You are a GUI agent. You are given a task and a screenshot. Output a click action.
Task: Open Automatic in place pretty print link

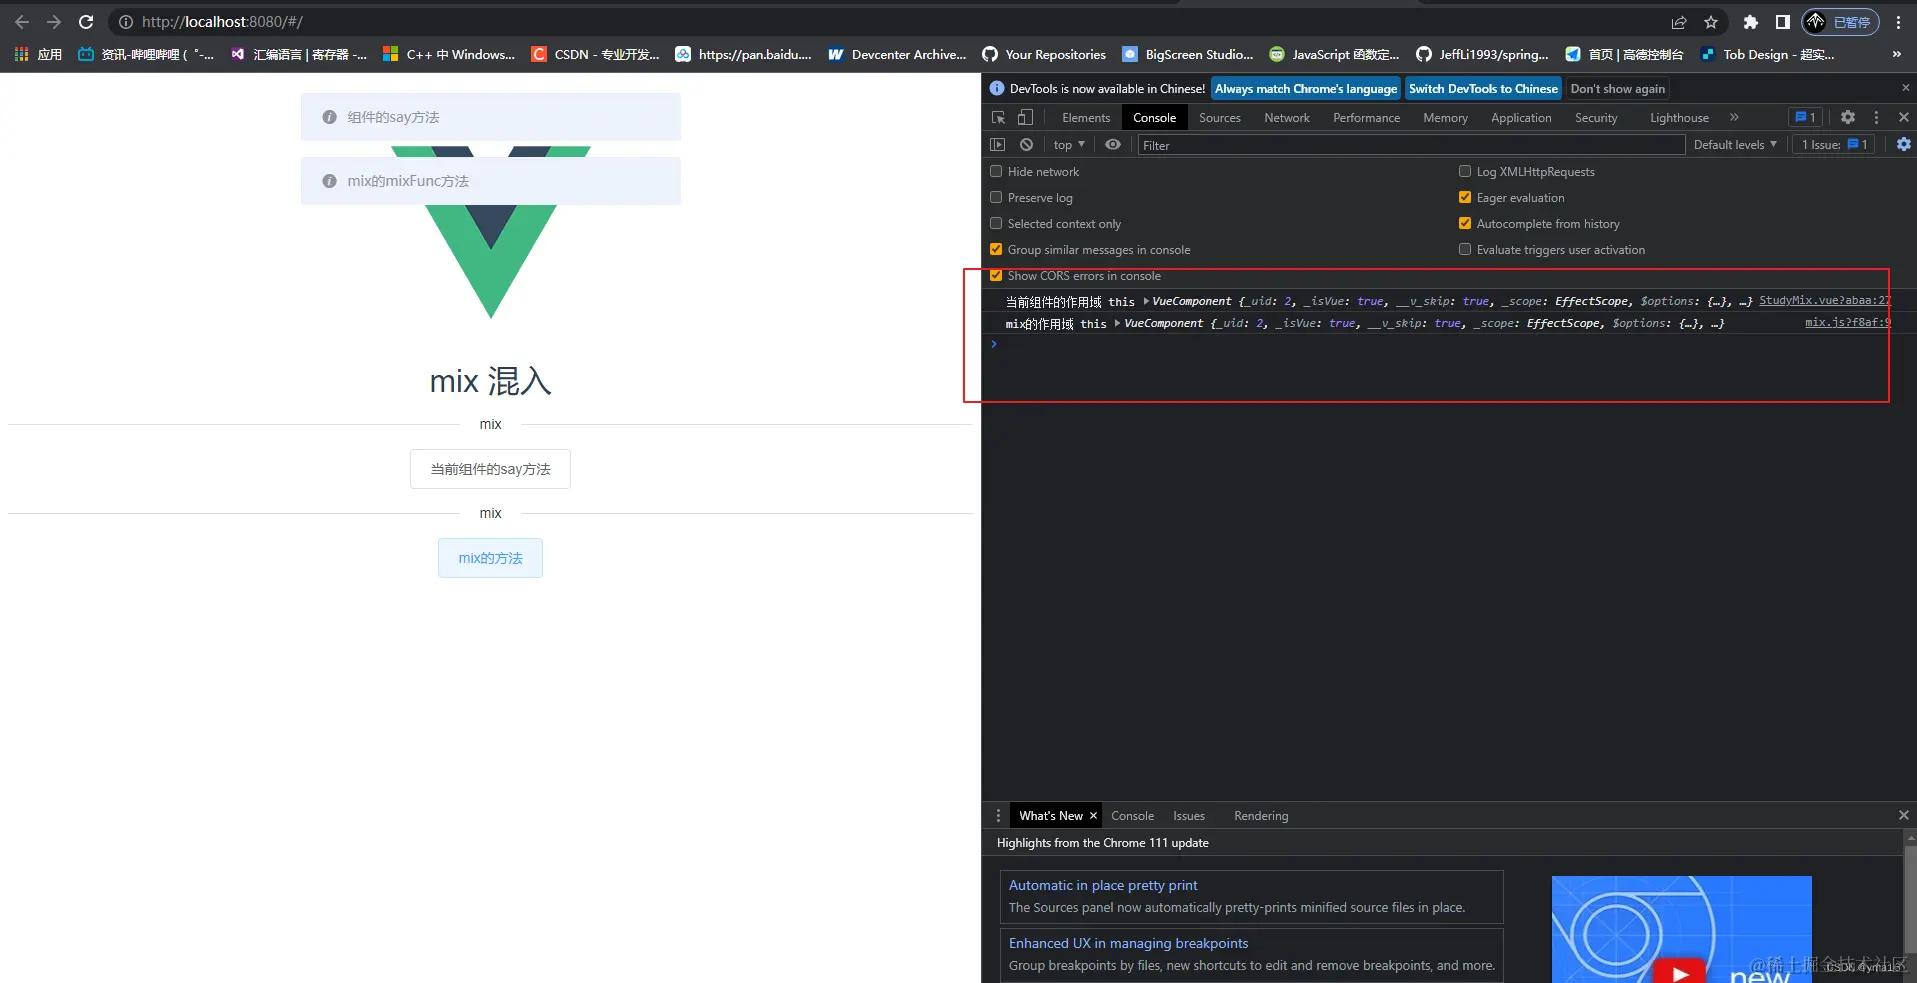(x=1102, y=885)
